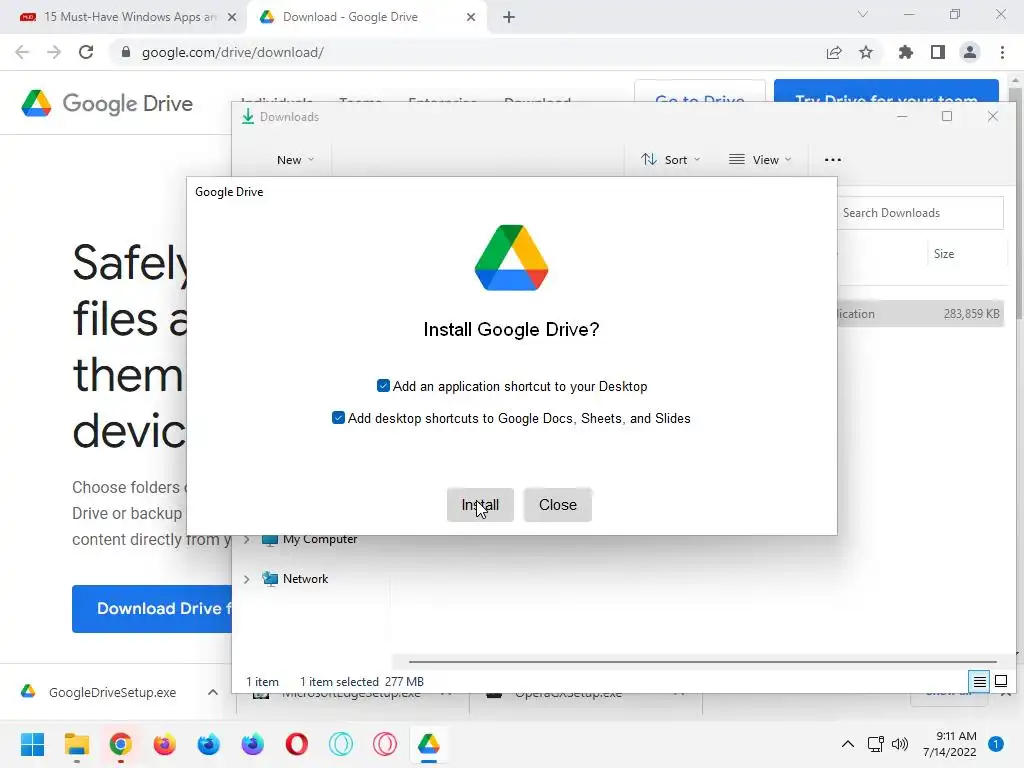
Task: Click the Size column header in Downloads
Action: (x=944, y=254)
